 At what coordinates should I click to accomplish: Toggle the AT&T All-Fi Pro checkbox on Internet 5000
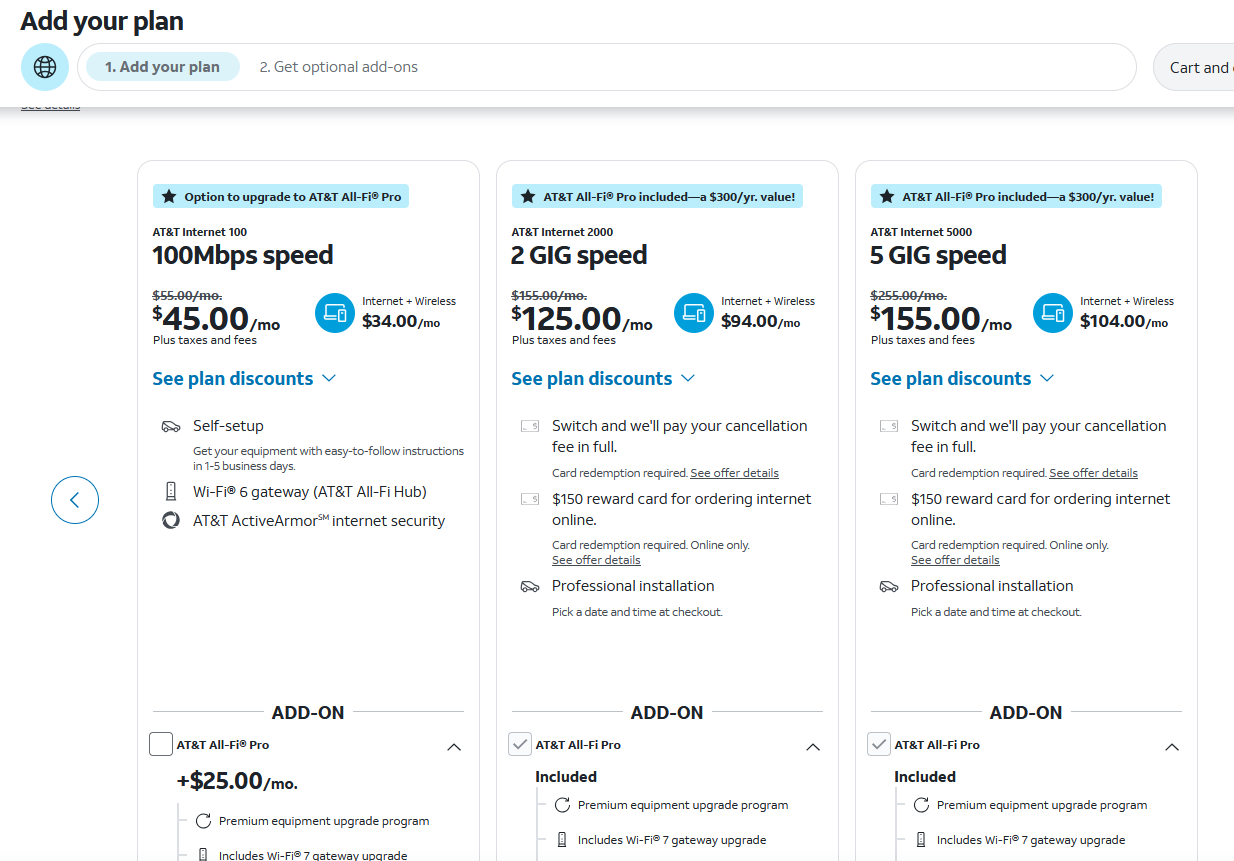coord(878,744)
